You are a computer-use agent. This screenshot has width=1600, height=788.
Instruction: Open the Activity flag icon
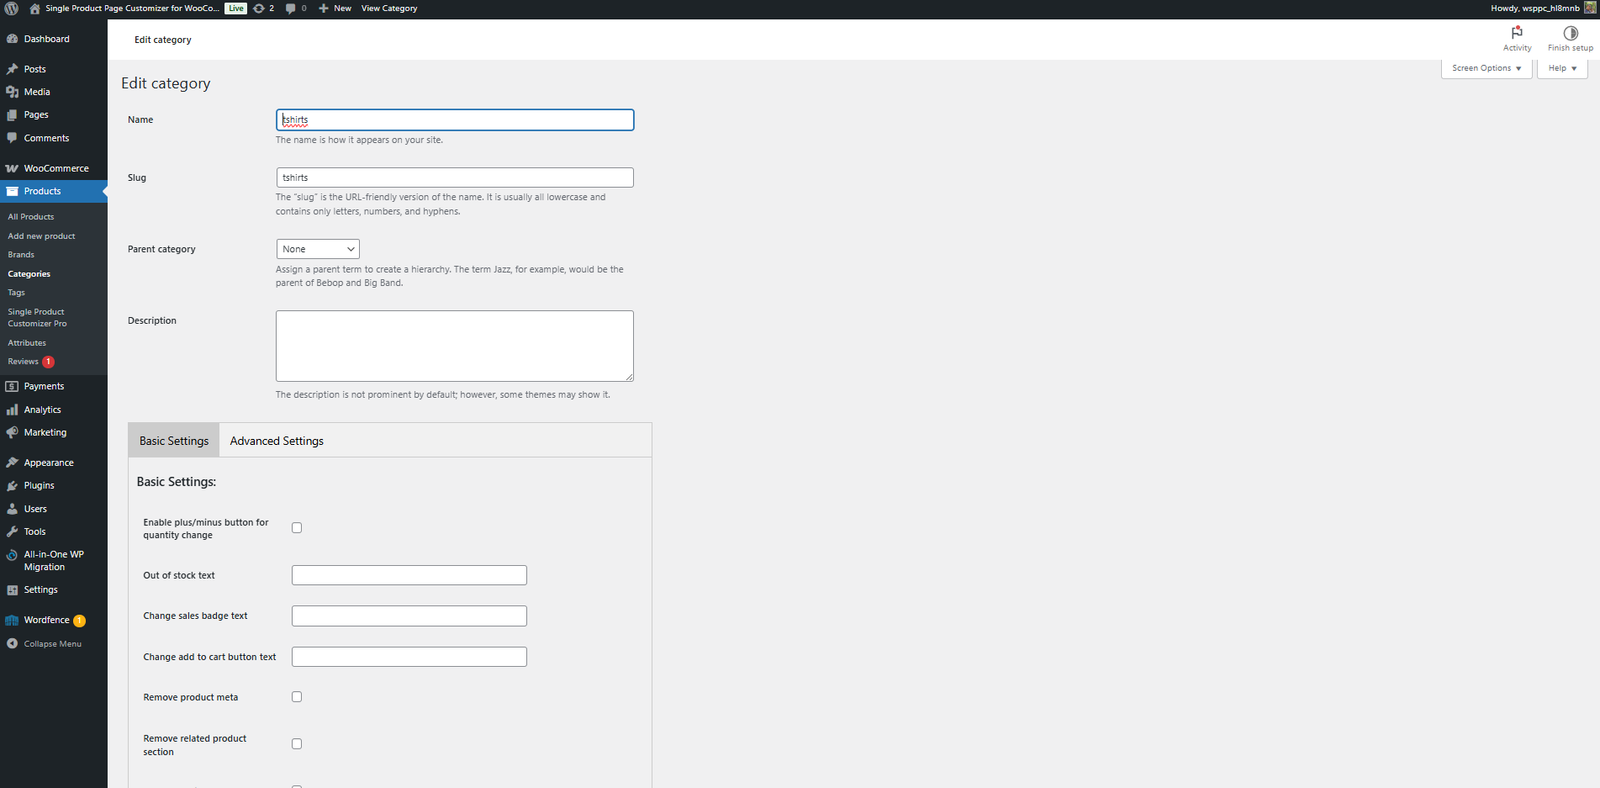click(x=1517, y=33)
